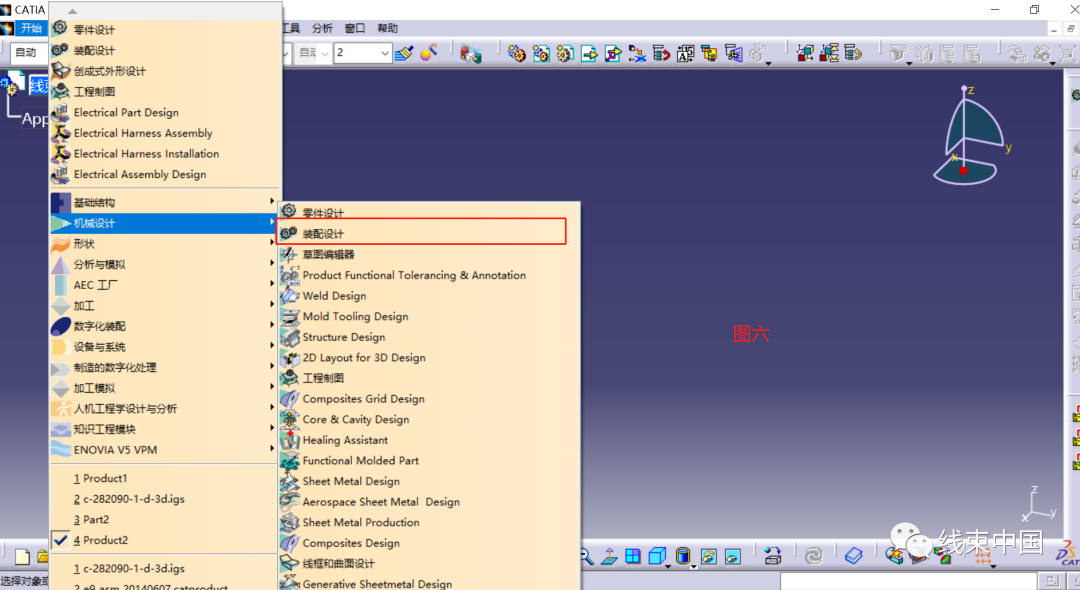Expand the 分析与模拟 submenu
1080x590 pixels.
165,264
